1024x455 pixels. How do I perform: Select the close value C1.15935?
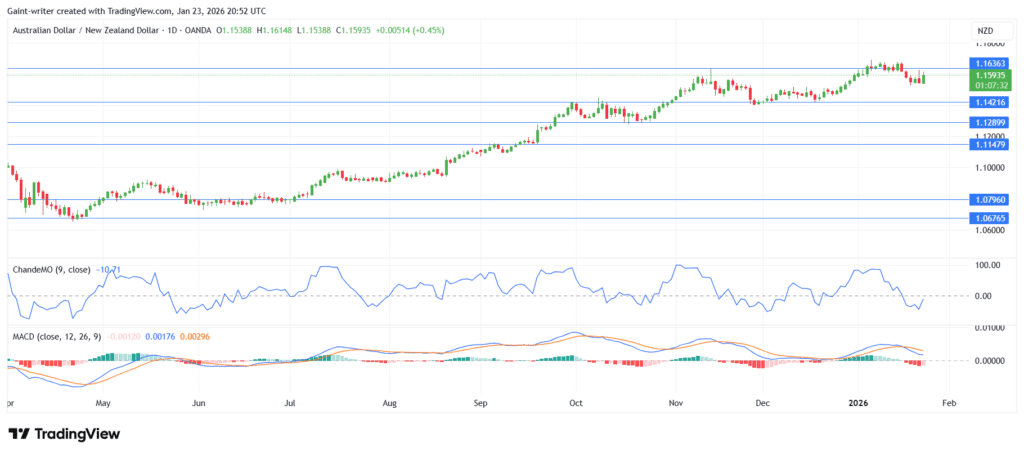point(353,31)
